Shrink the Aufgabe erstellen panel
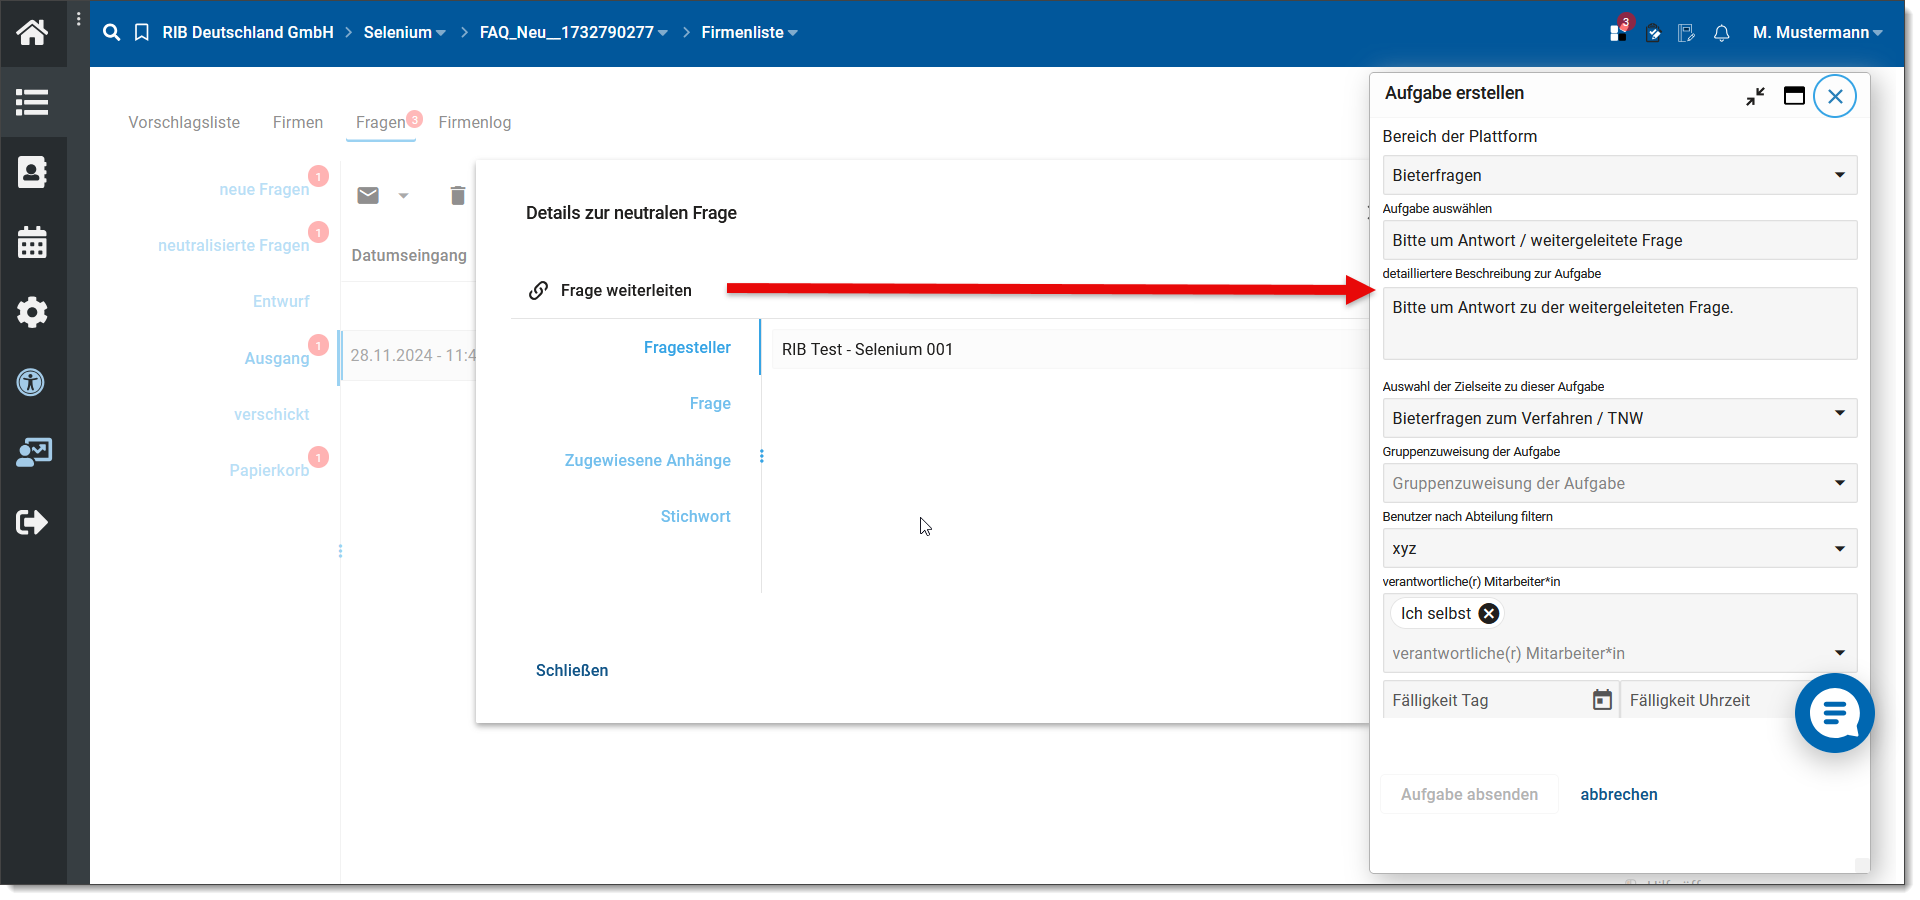This screenshot has width=1920, height=900. (1755, 96)
